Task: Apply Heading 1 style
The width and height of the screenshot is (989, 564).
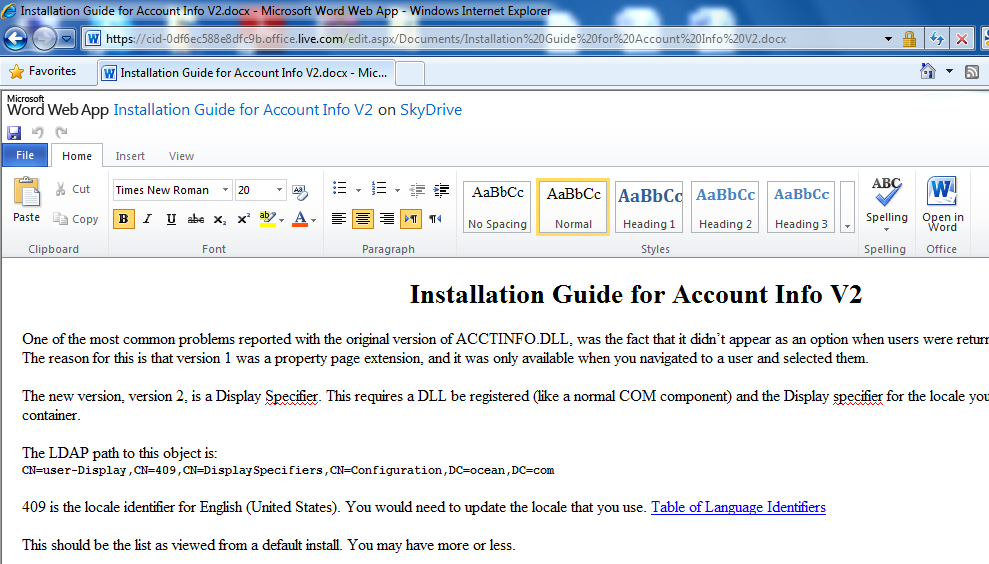Action: coord(649,207)
